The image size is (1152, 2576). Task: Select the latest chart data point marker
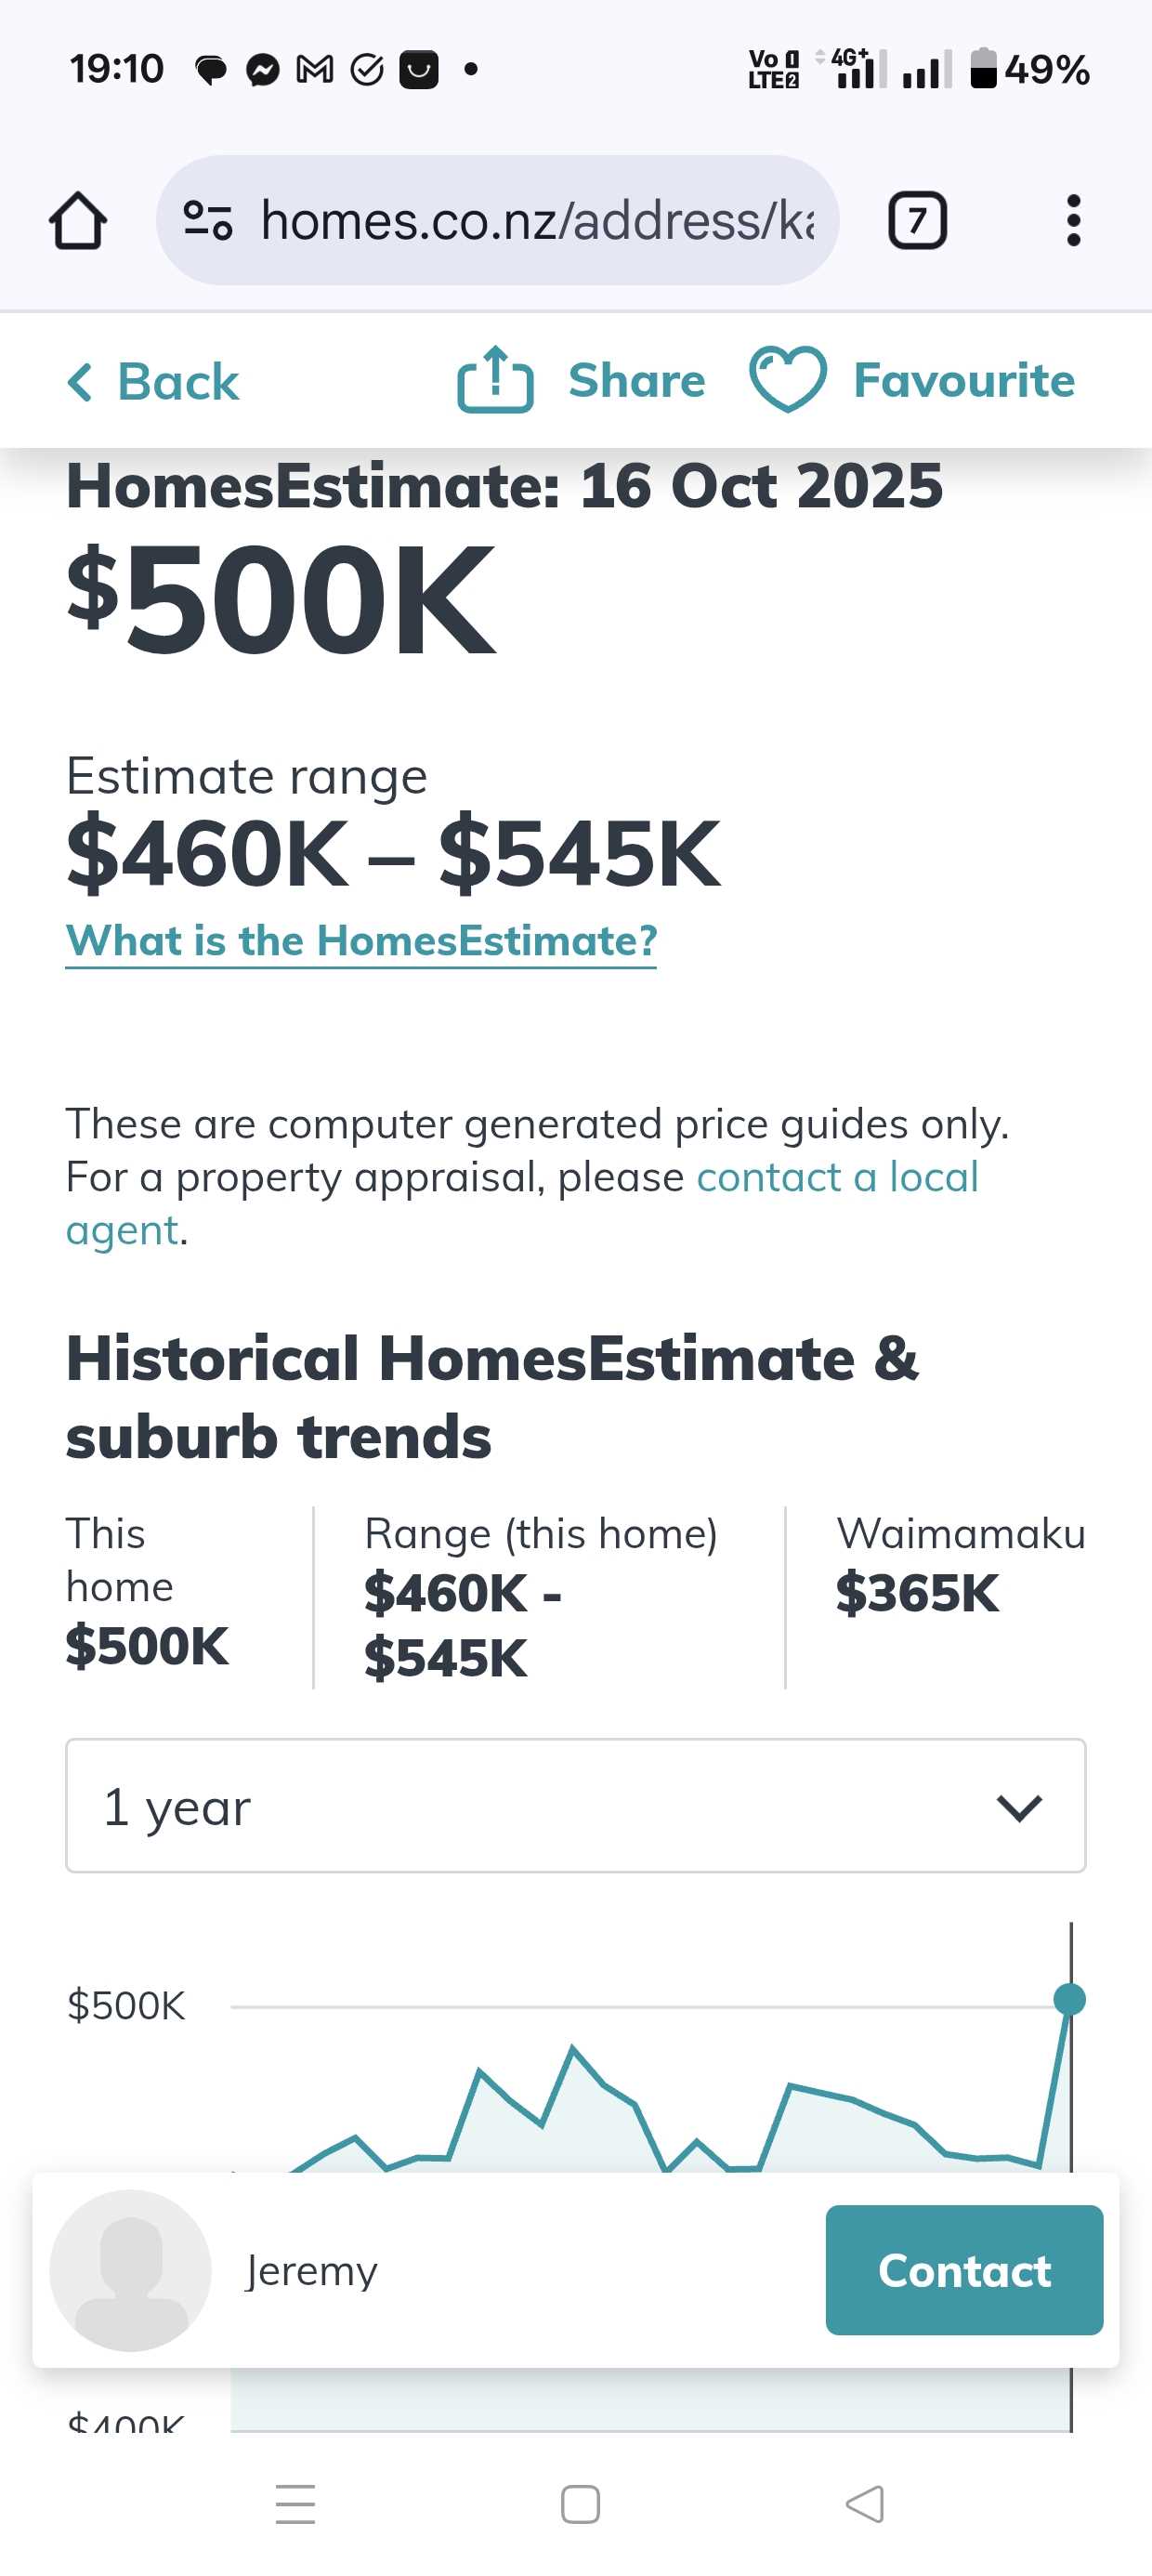(1069, 1999)
